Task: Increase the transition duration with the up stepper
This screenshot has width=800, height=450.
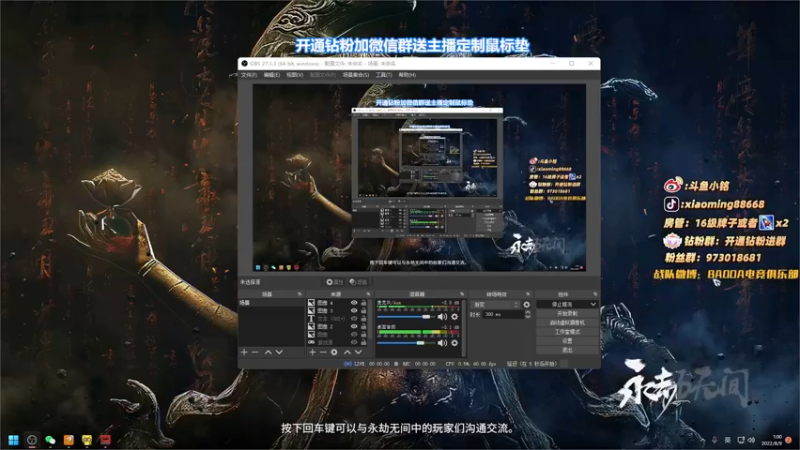Action: 528,312
